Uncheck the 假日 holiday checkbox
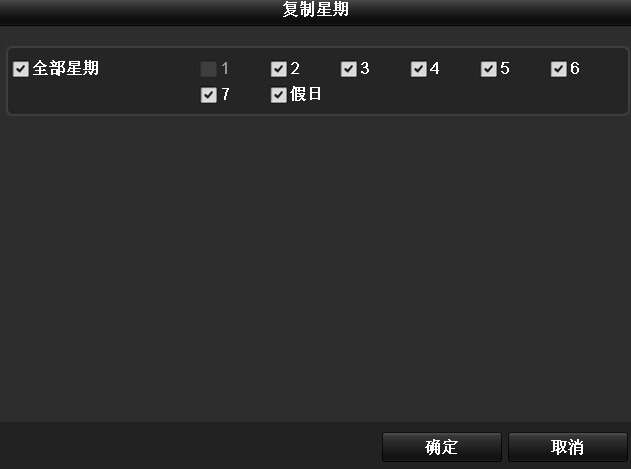The width and height of the screenshot is (631, 469). [278, 95]
